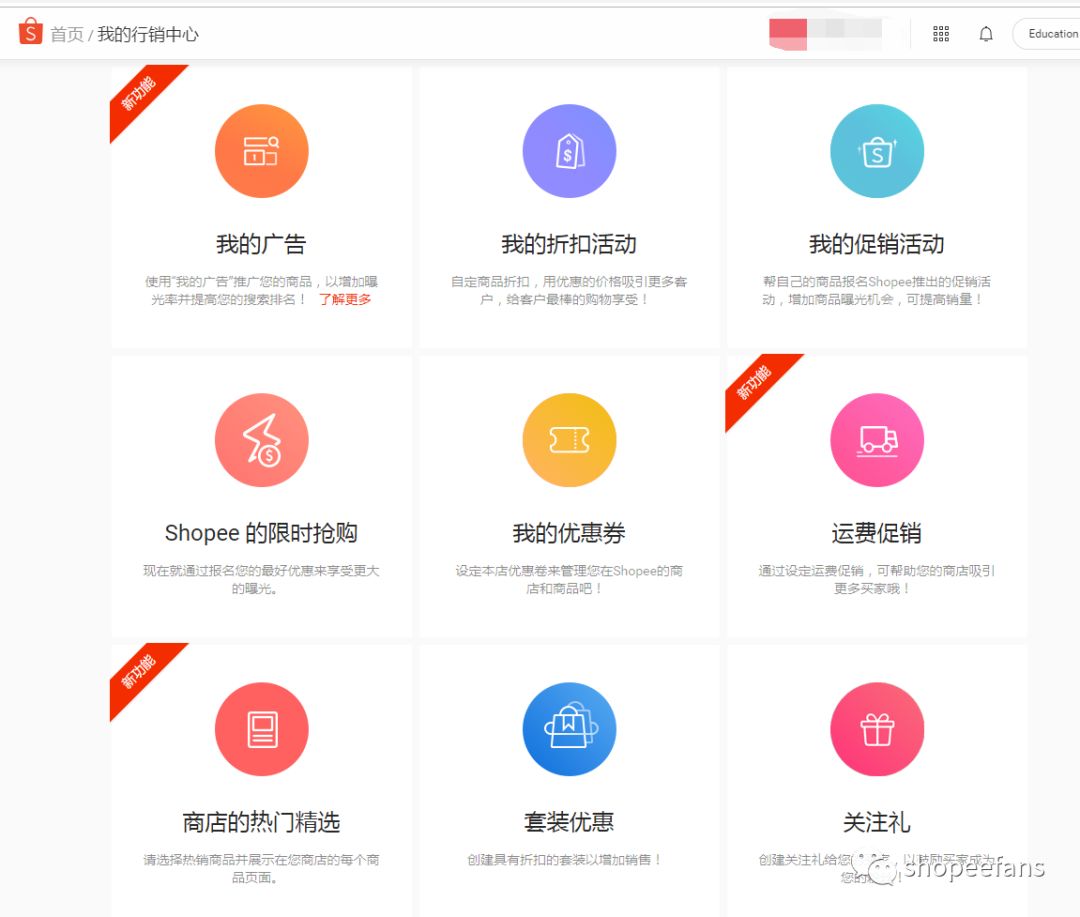This screenshot has height=917, width=1080.
Task: Click the 套装优惠 shopping bag icon
Action: pos(569,728)
